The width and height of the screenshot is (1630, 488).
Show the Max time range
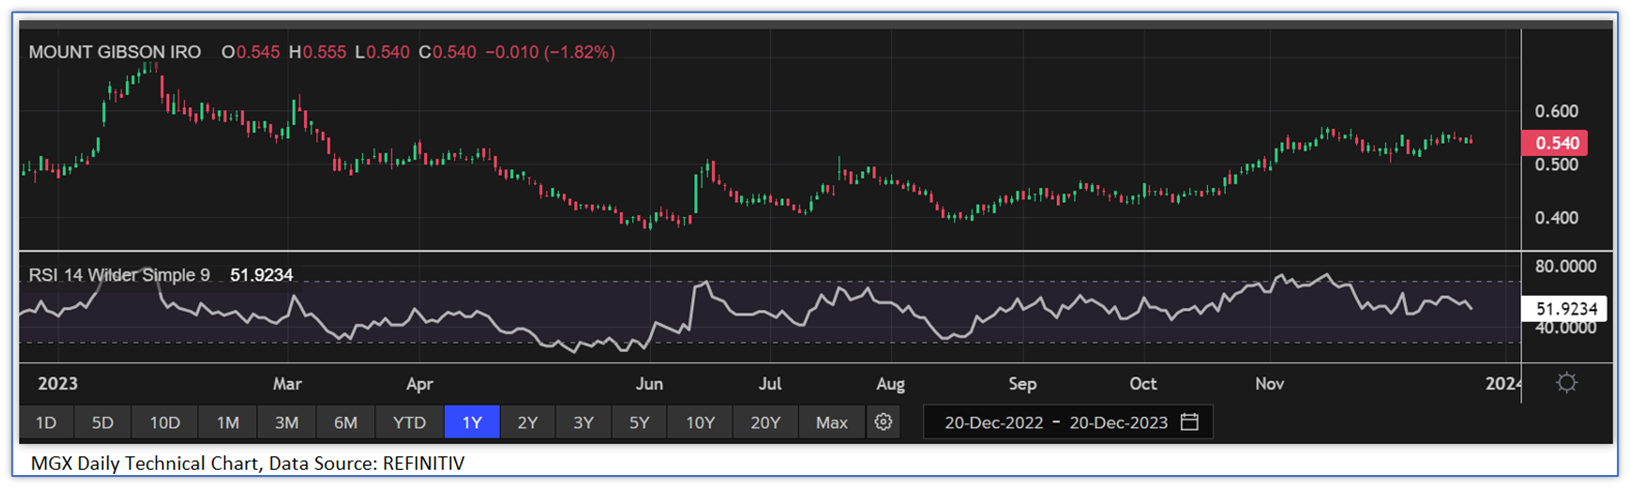click(x=832, y=422)
